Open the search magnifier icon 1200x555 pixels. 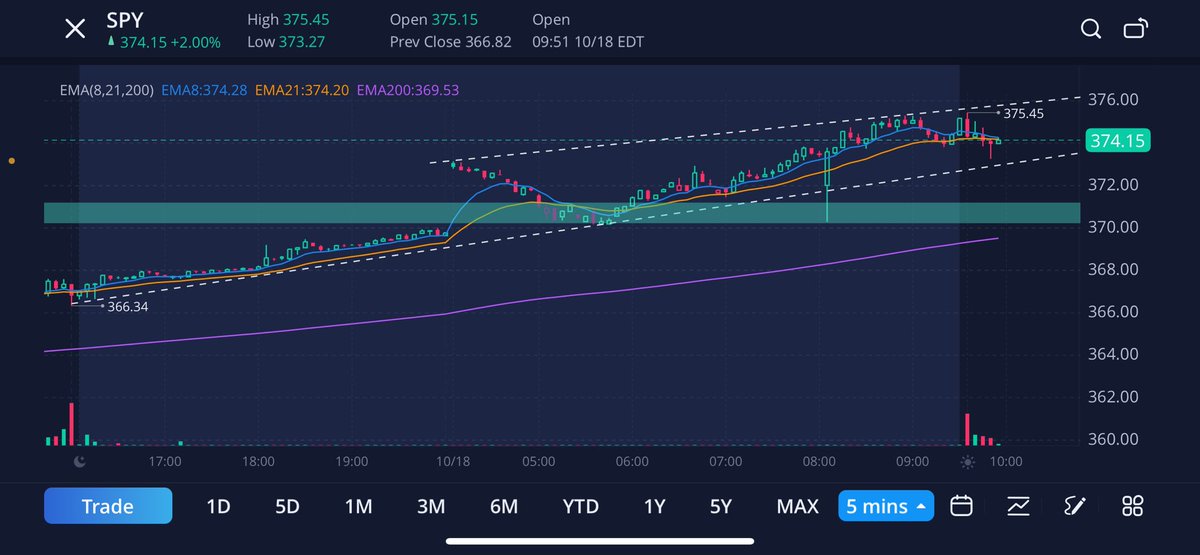coord(1091,29)
